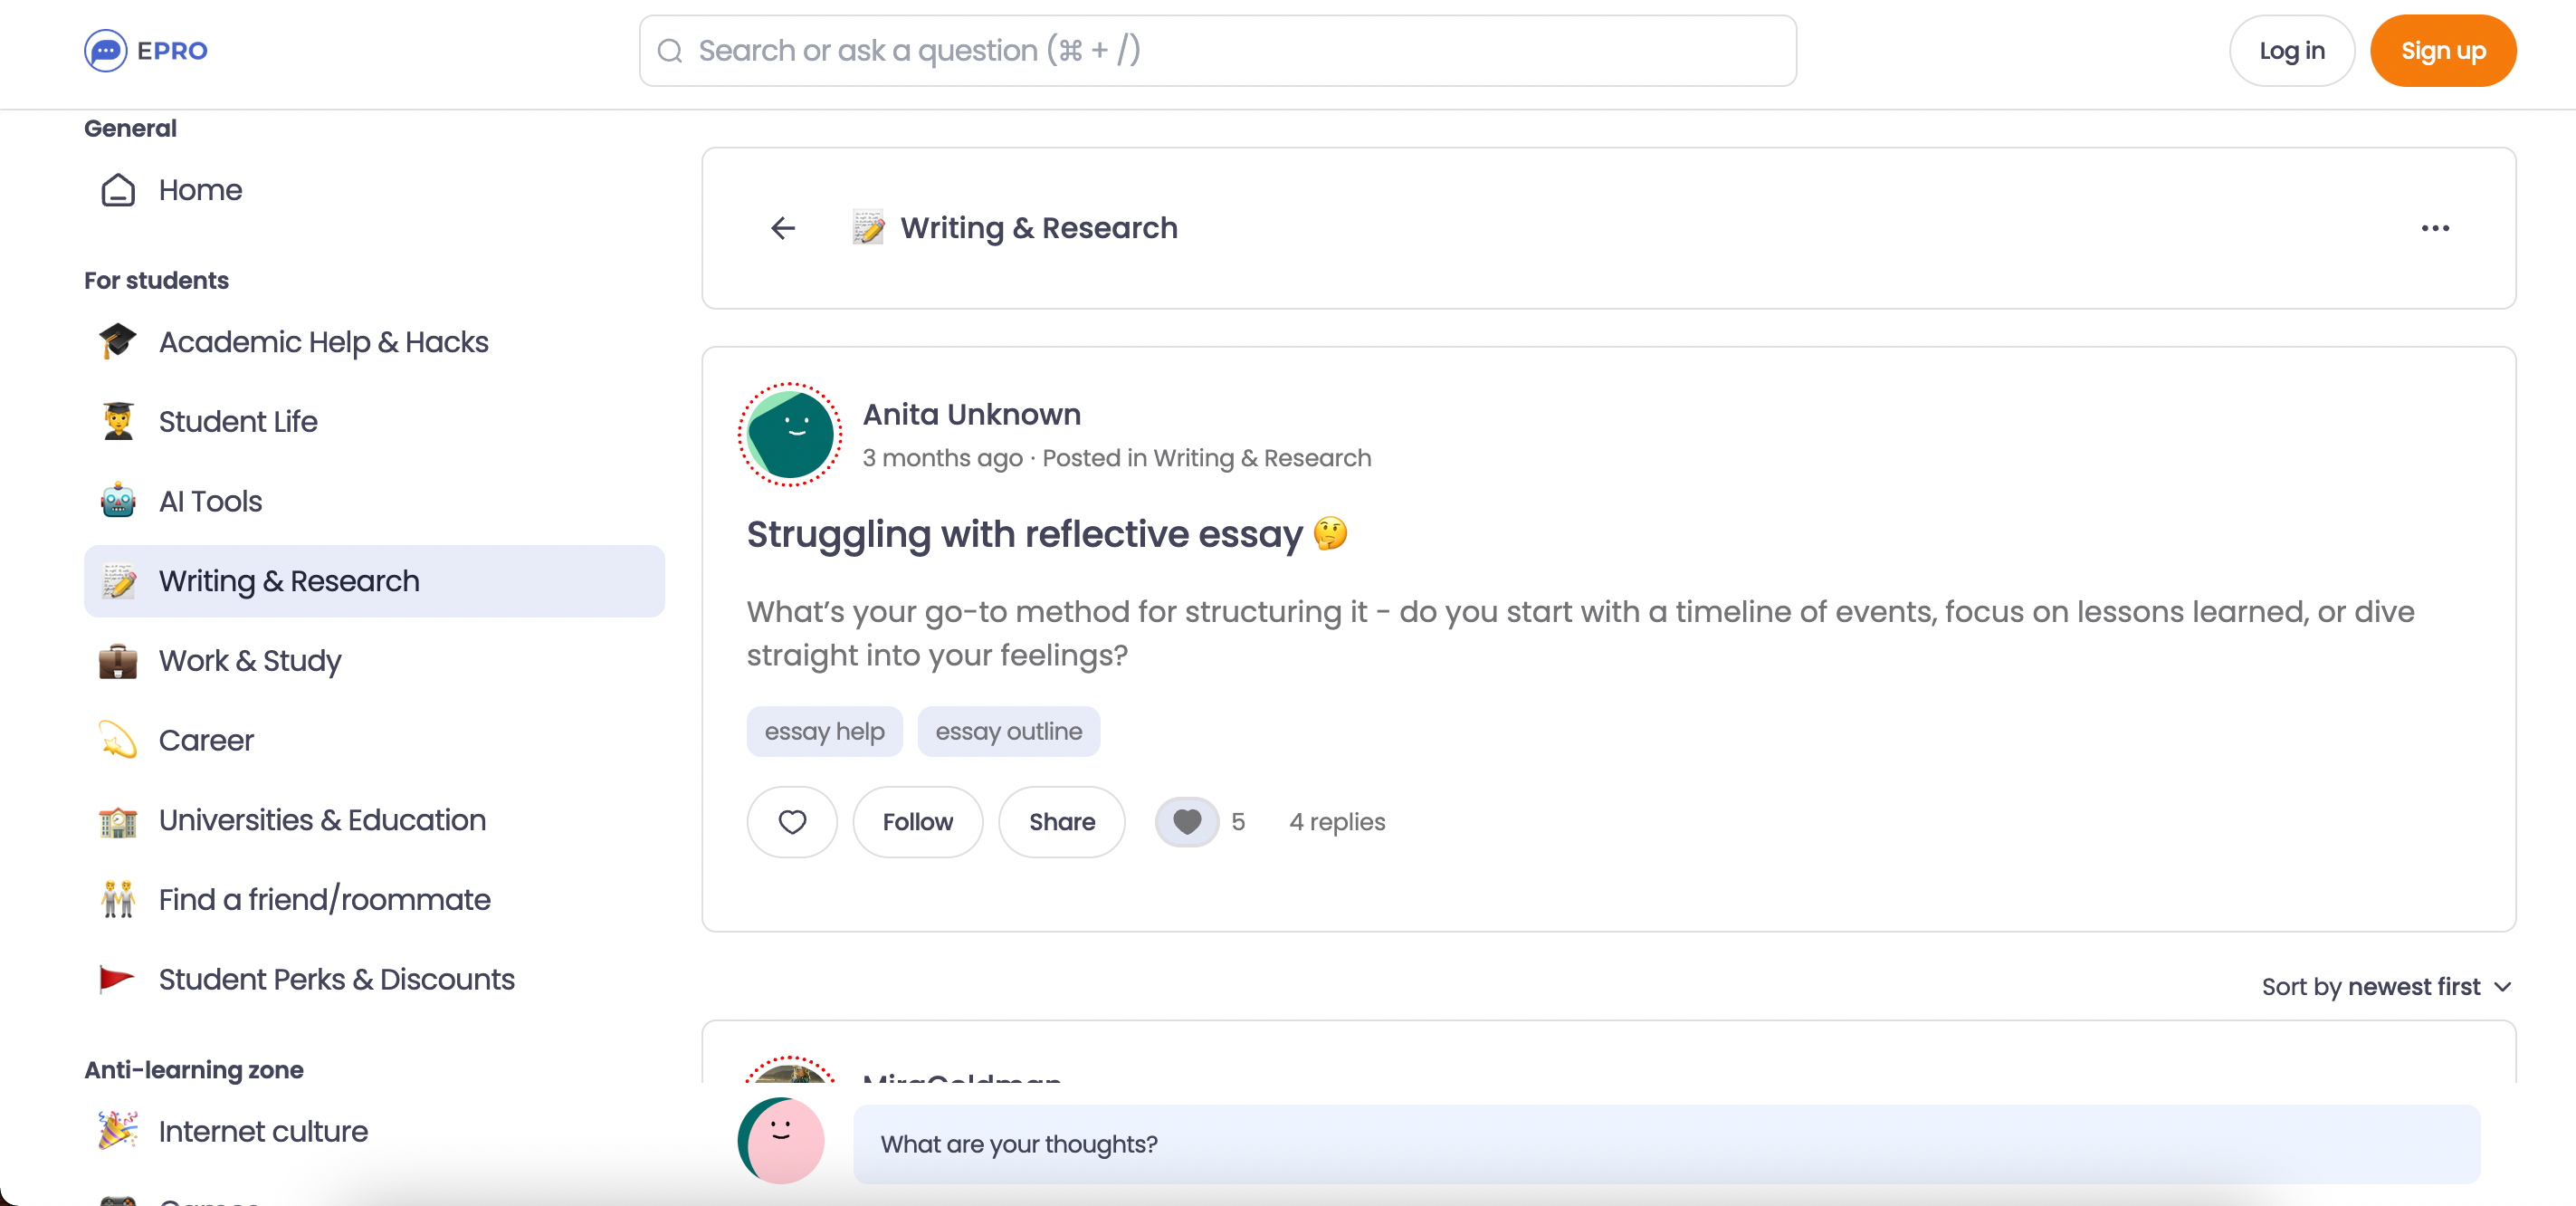Select the Academic Help & Hacks graduation cap icon
The image size is (2576, 1206).
pos(117,341)
